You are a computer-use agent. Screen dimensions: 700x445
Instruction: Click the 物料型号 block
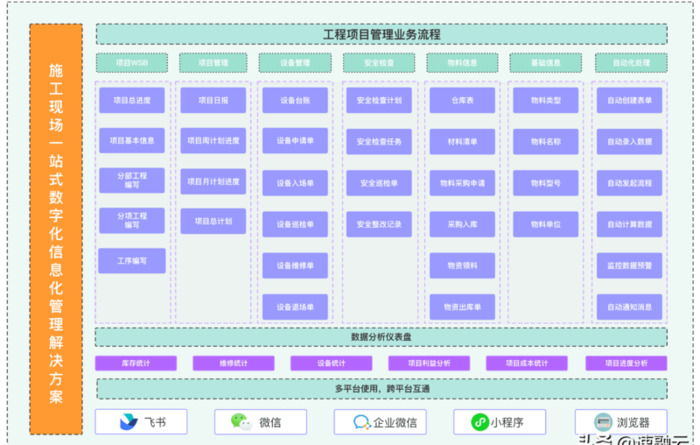click(x=546, y=183)
